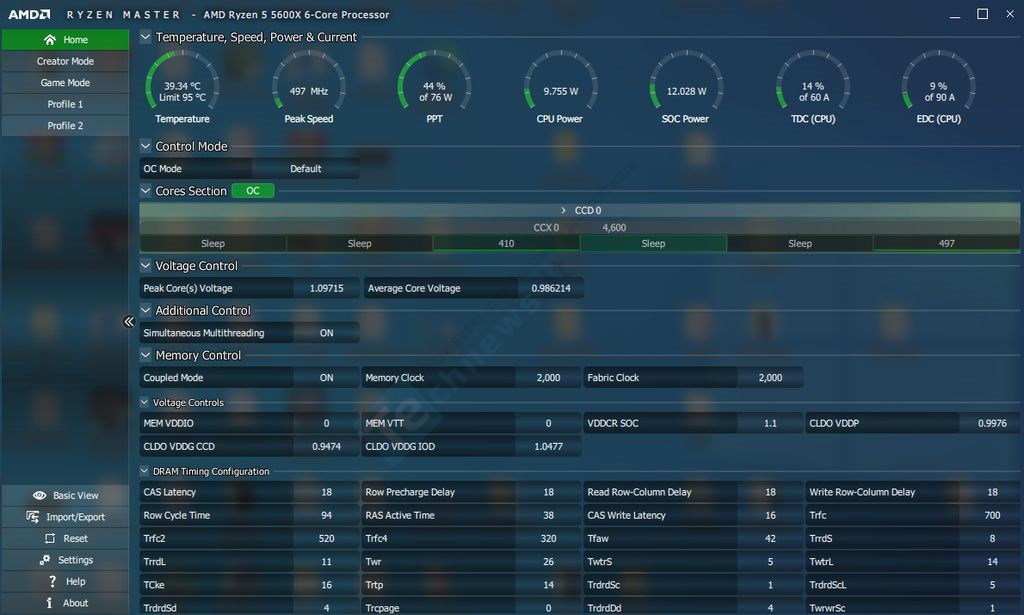Click the Import/Export icon
Image resolution: width=1024 pixels, height=615 pixels.
click(34, 517)
